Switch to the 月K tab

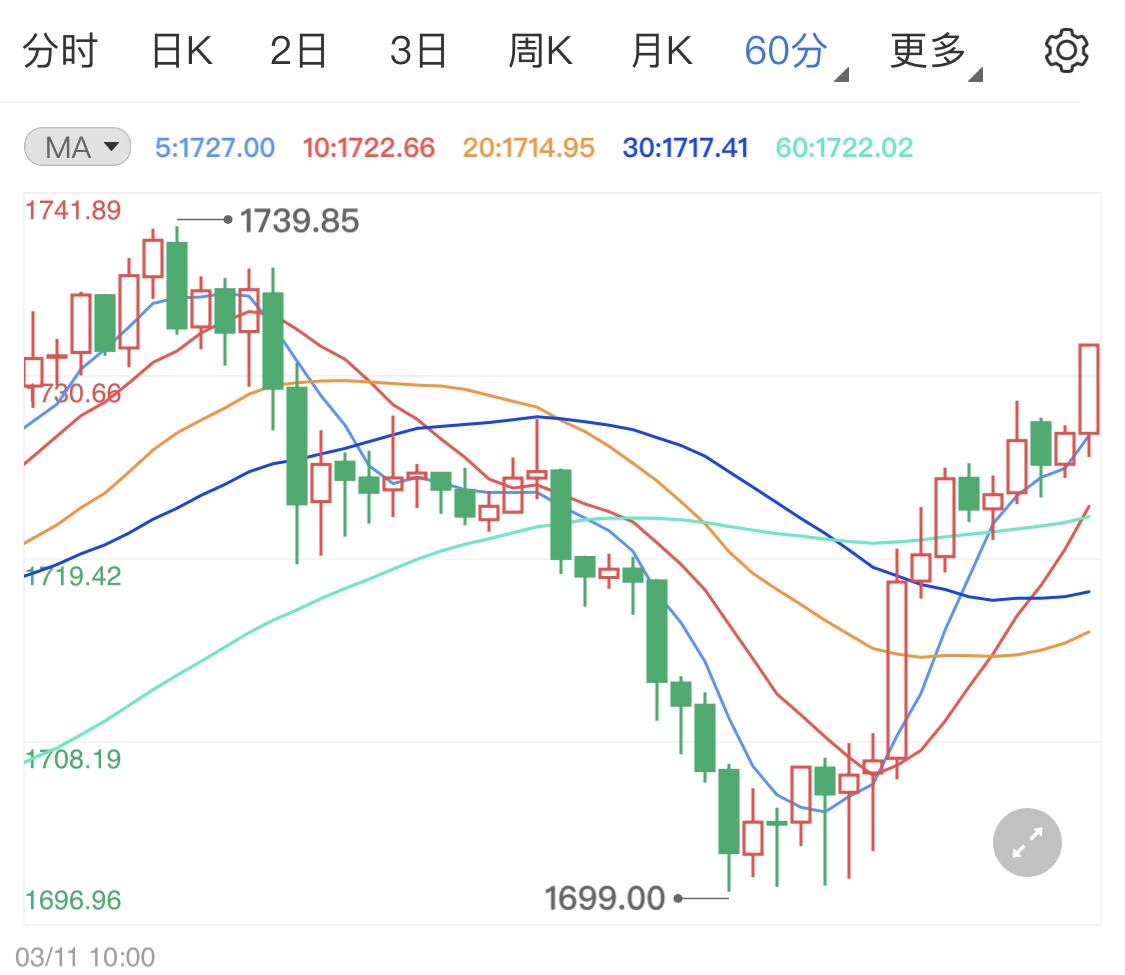662,51
